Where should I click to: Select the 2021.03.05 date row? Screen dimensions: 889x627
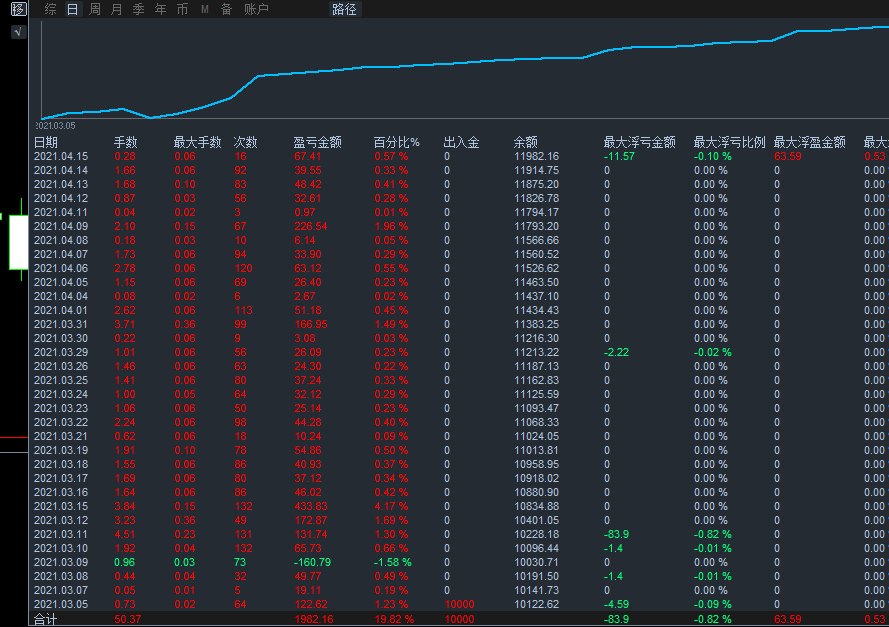[61, 604]
